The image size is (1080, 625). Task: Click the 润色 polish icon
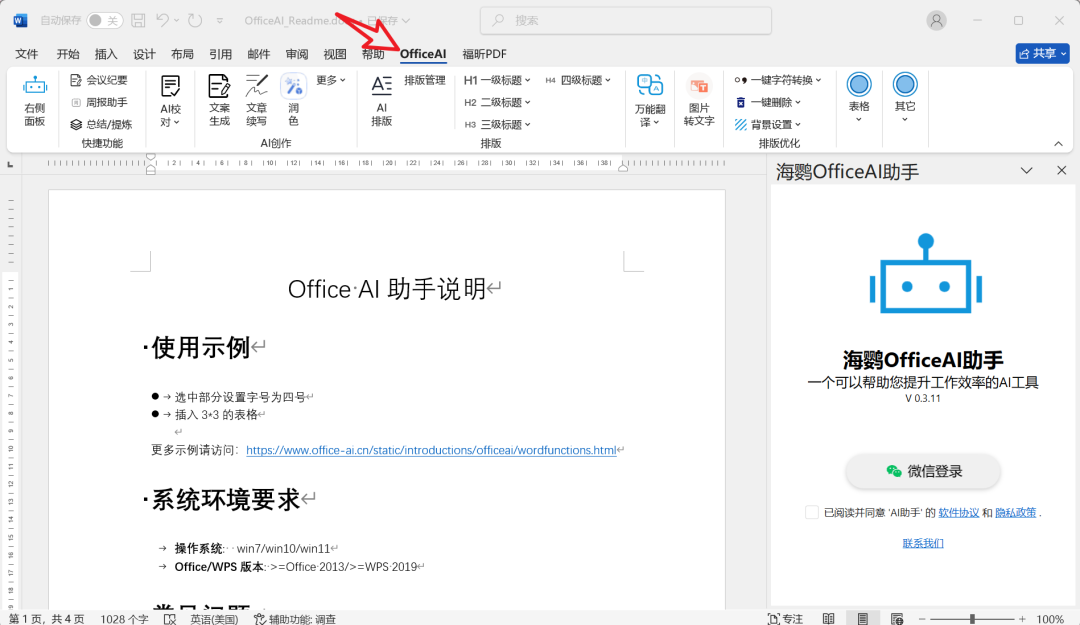293,101
